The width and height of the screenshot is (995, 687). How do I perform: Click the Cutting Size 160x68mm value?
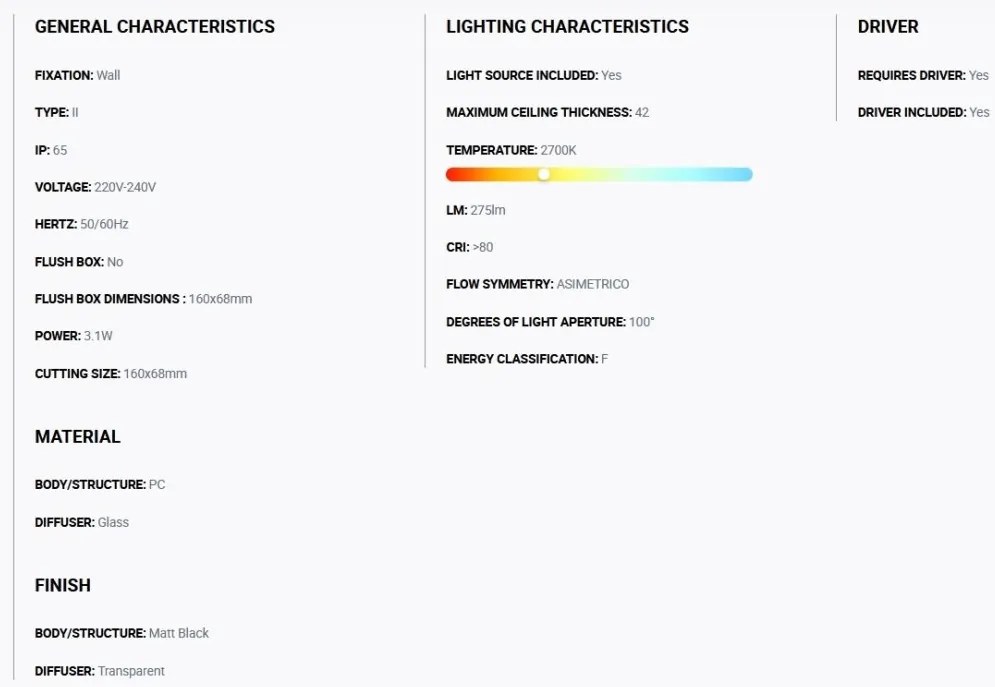pos(155,374)
